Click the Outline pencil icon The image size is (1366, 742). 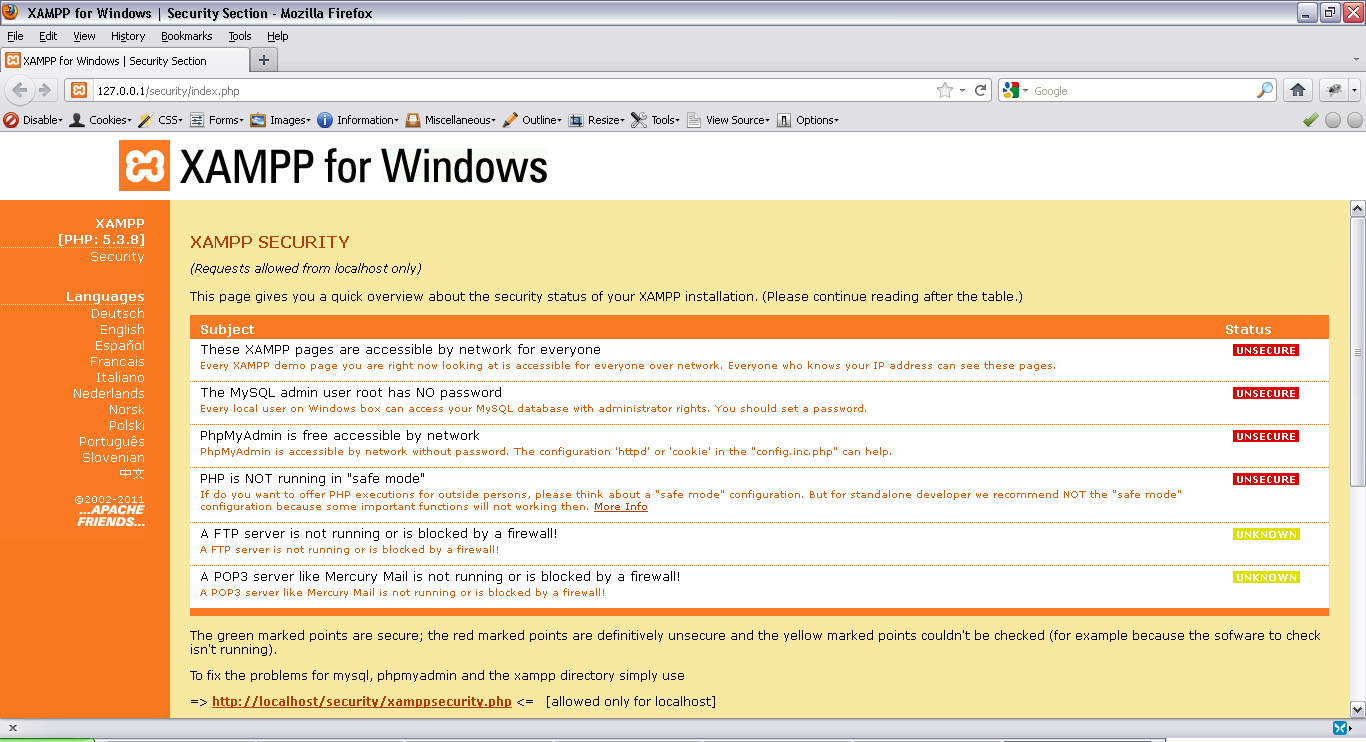pos(510,120)
